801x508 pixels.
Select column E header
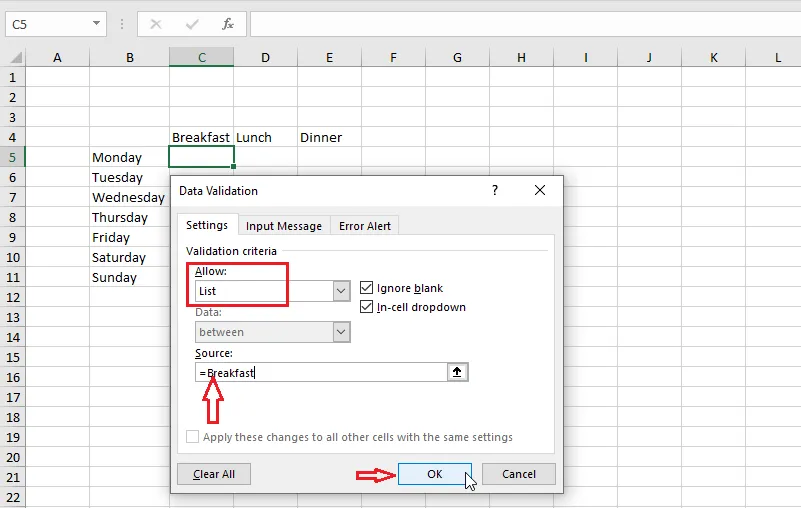[x=329, y=57]
